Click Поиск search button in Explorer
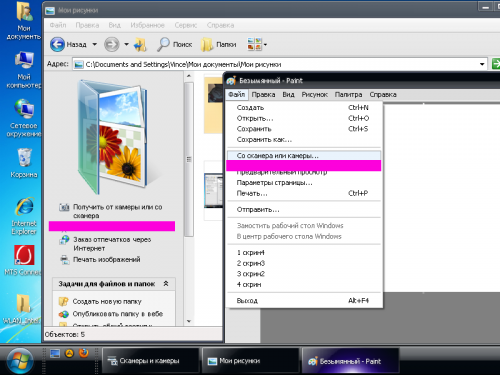 tap(175, 44)
